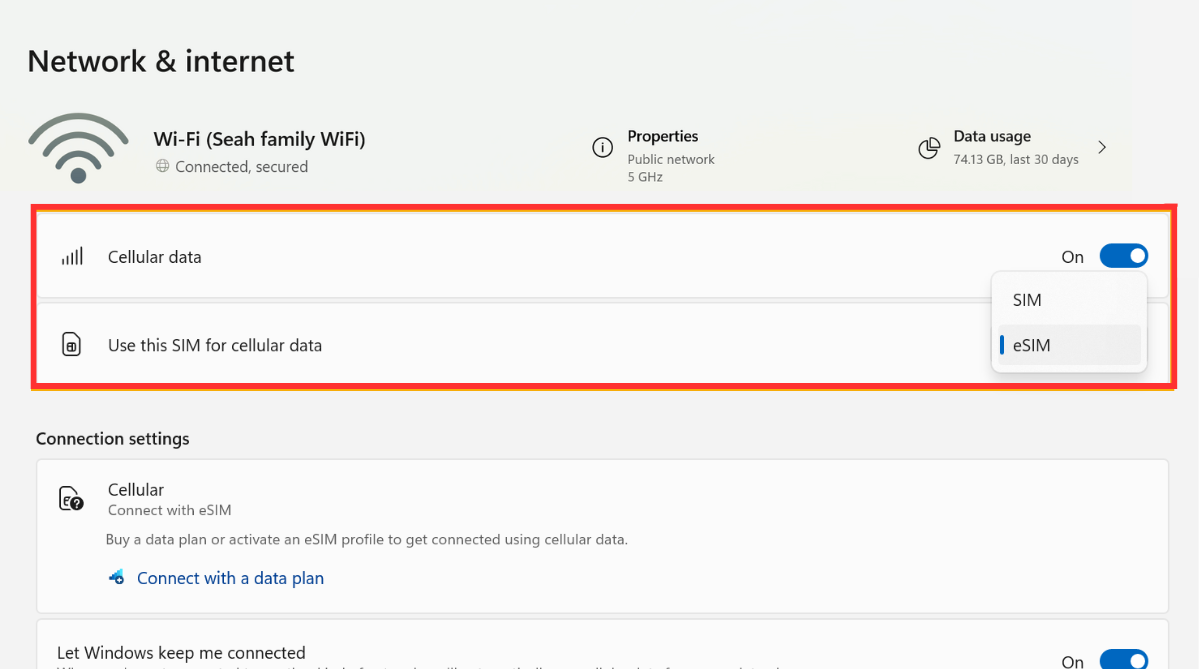Click the large Wi-Fi signal icon
Screen dimensions: 1199x669
point(78,148)
